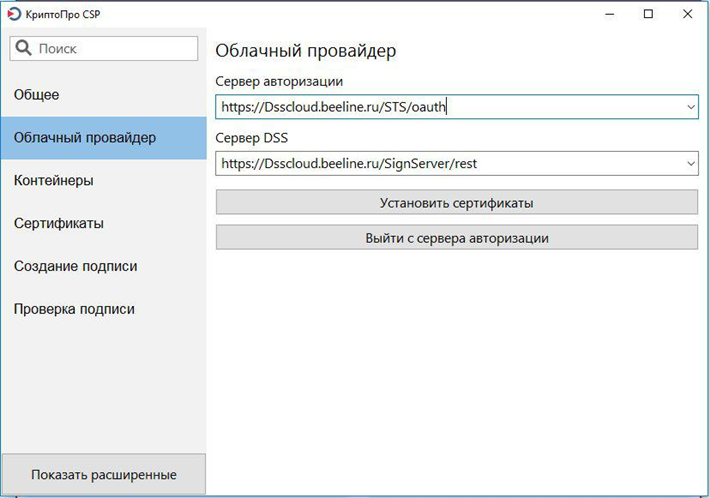Open the Проверка подписи section
The height and width of the screenshot is (498, 710).
tap(104, 309)
